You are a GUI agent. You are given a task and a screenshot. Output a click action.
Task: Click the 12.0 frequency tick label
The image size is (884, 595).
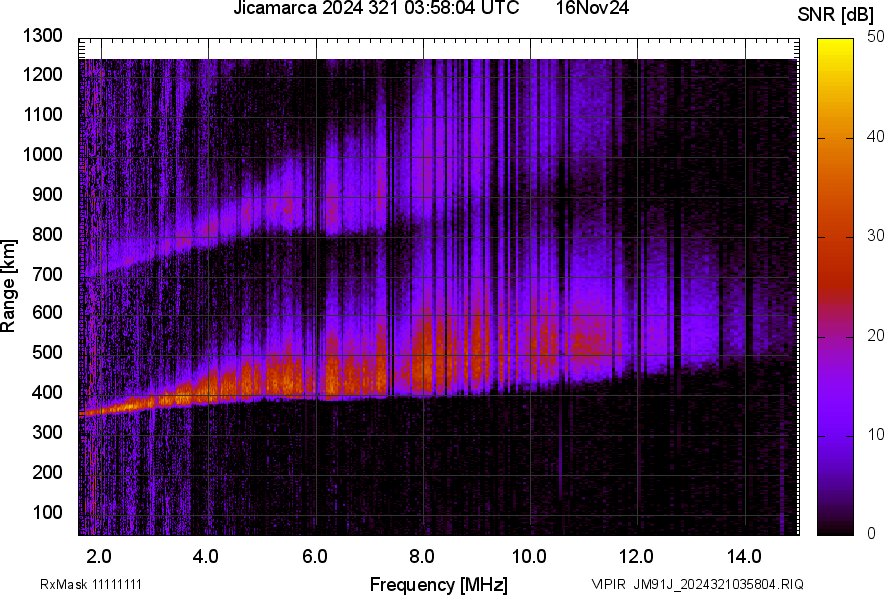637,557
